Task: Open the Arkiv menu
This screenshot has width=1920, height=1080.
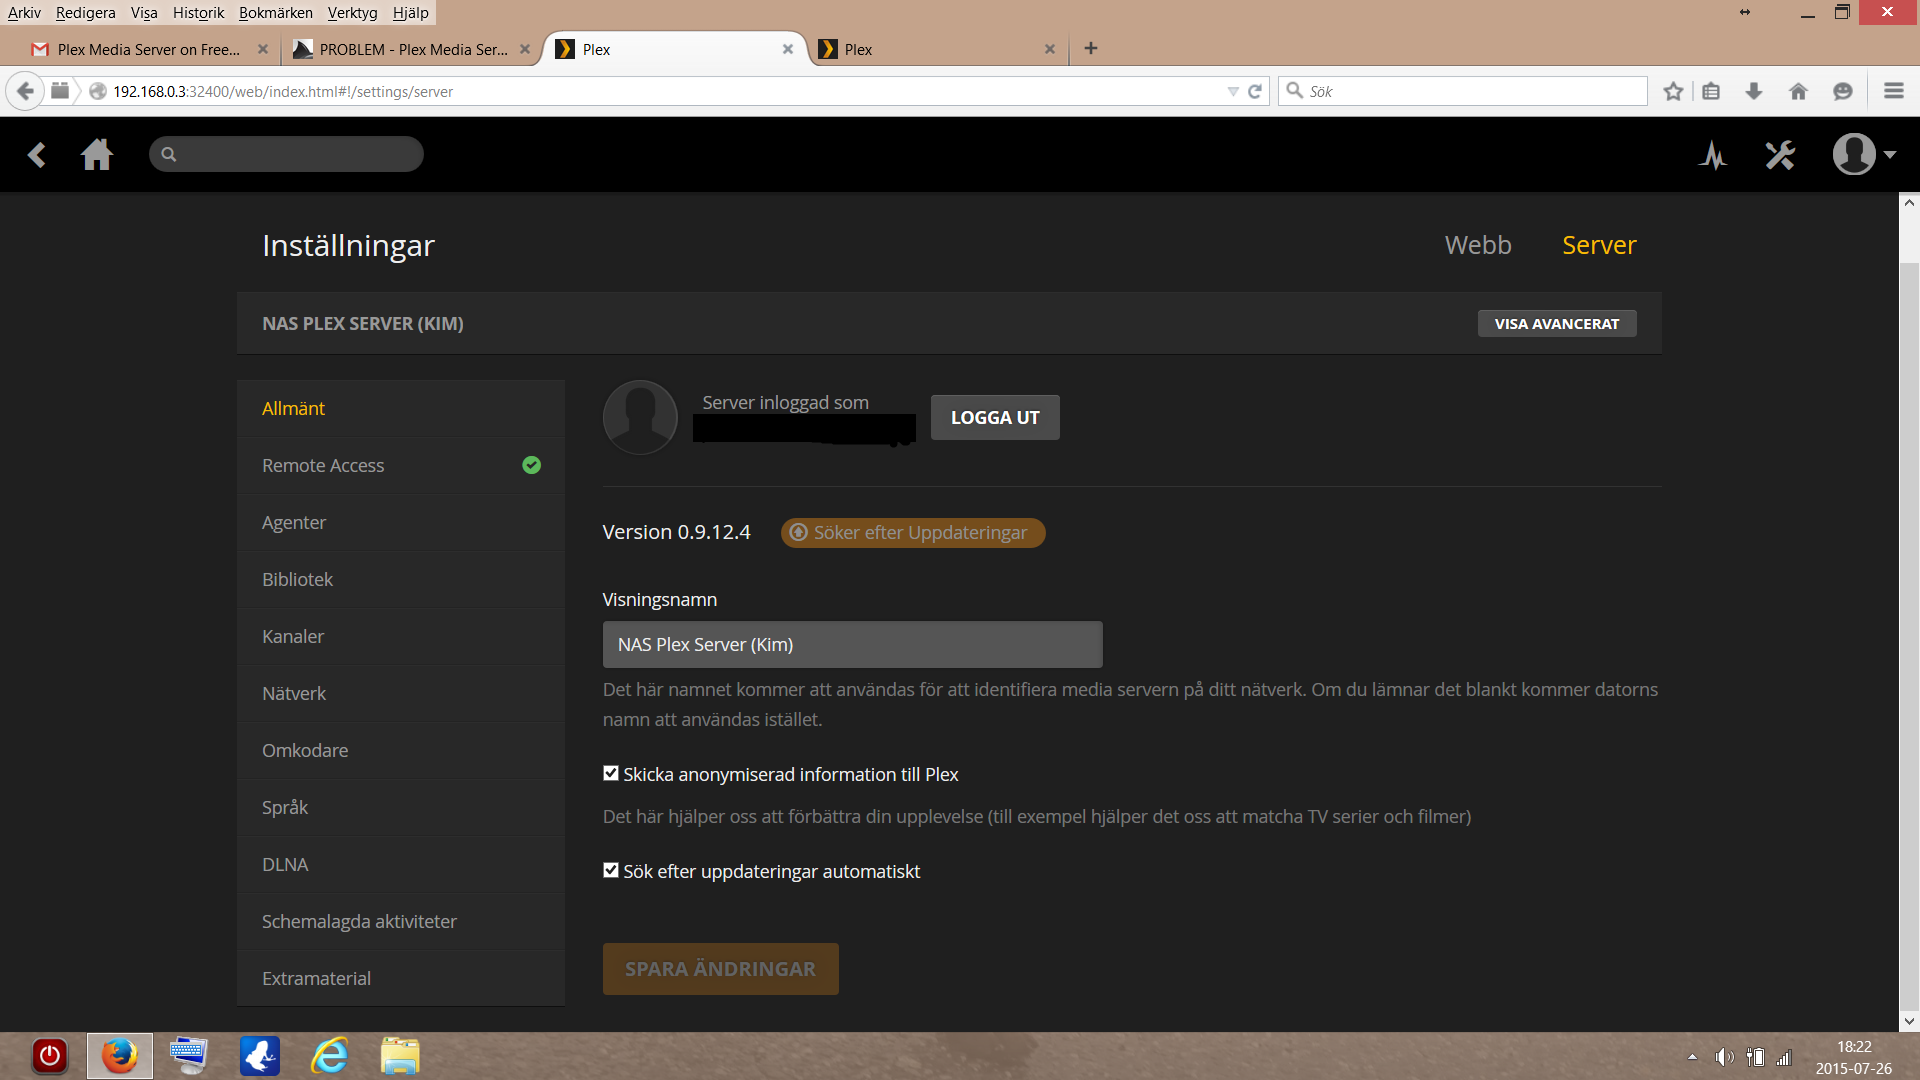Action: coord(24,12)
